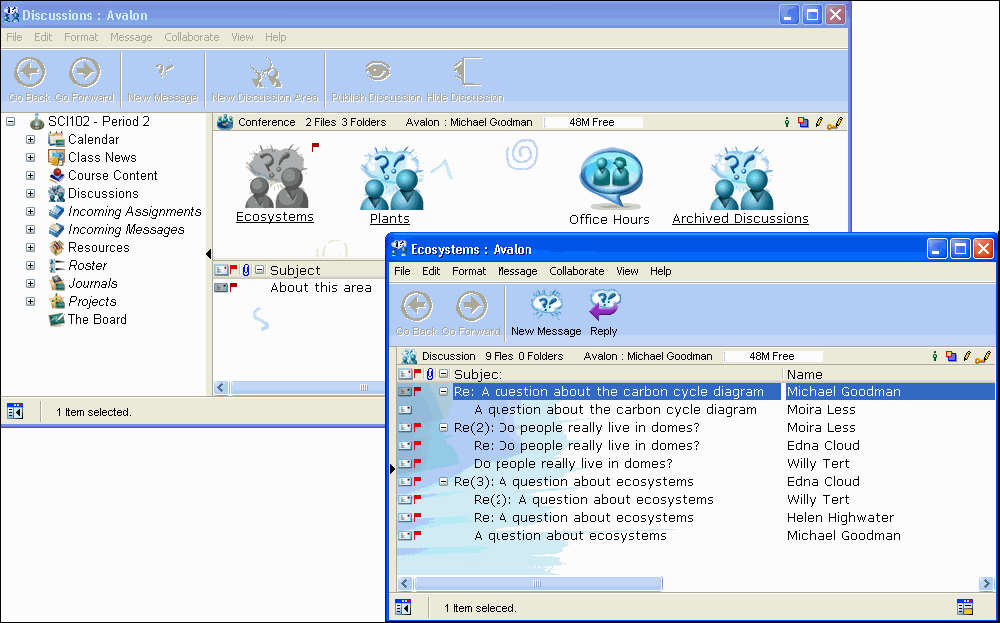Click the Go Back arrow in Ecosystems window
Viewport: 1000px width, 623px height.
416,307
